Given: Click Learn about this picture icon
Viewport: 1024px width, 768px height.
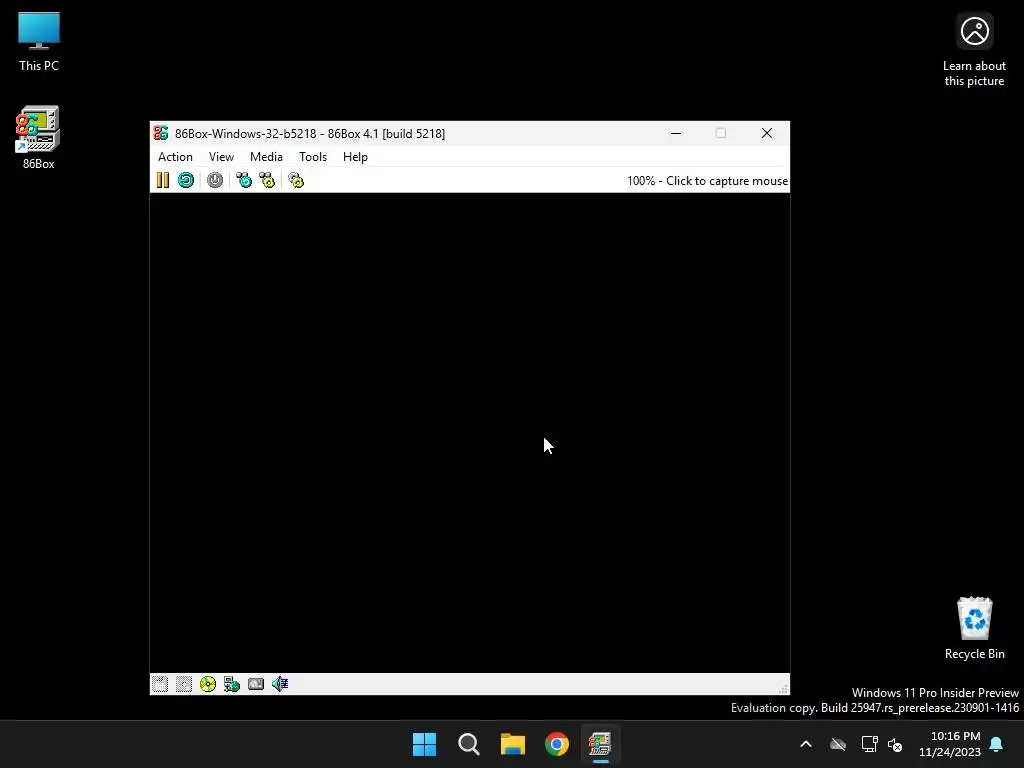Looking at the screenshot, I should 974,50.
